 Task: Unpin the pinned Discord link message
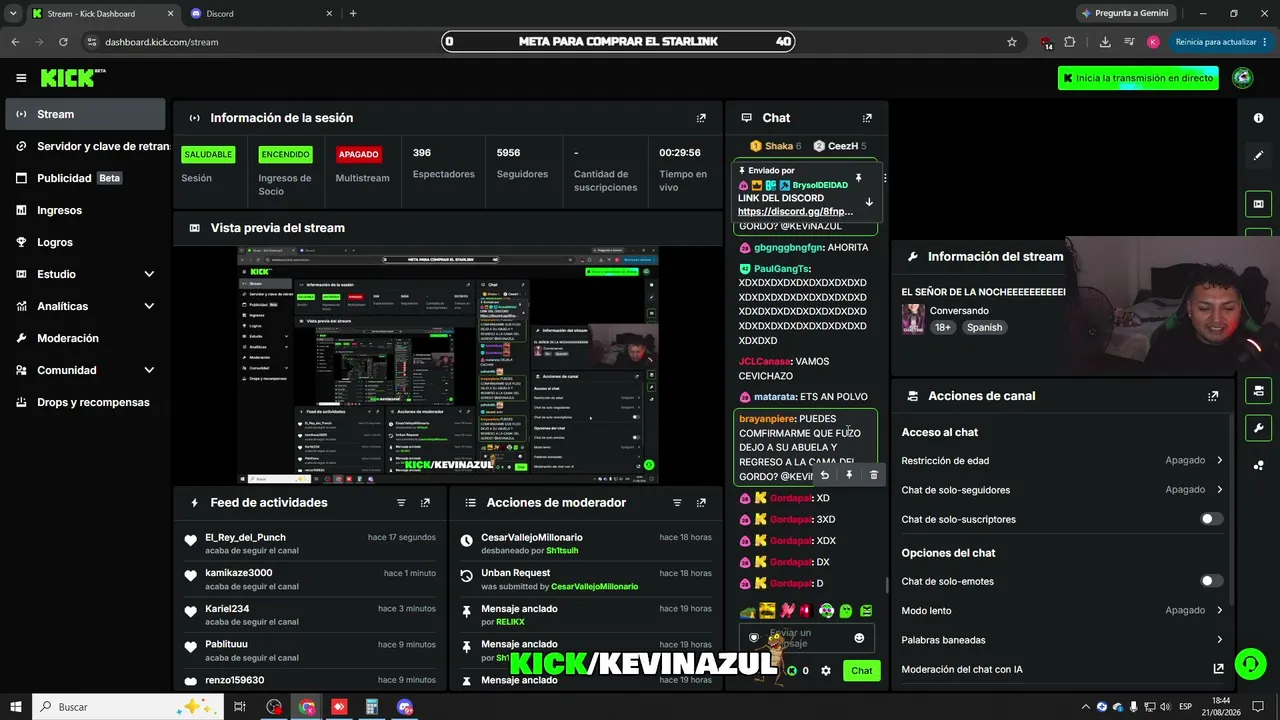[858, 178]
